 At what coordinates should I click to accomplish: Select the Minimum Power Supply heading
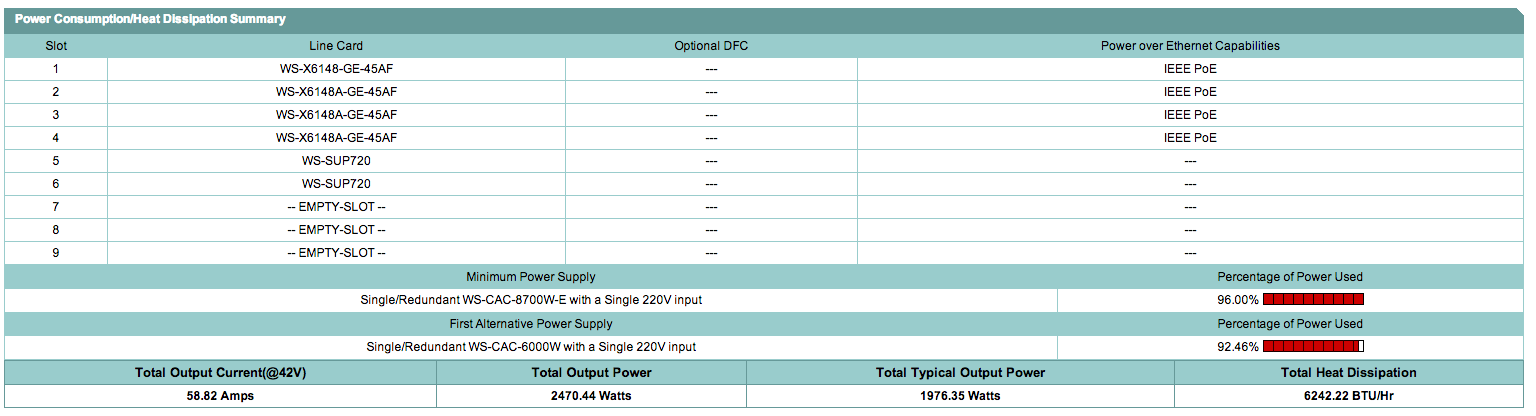tap(530, 277)
